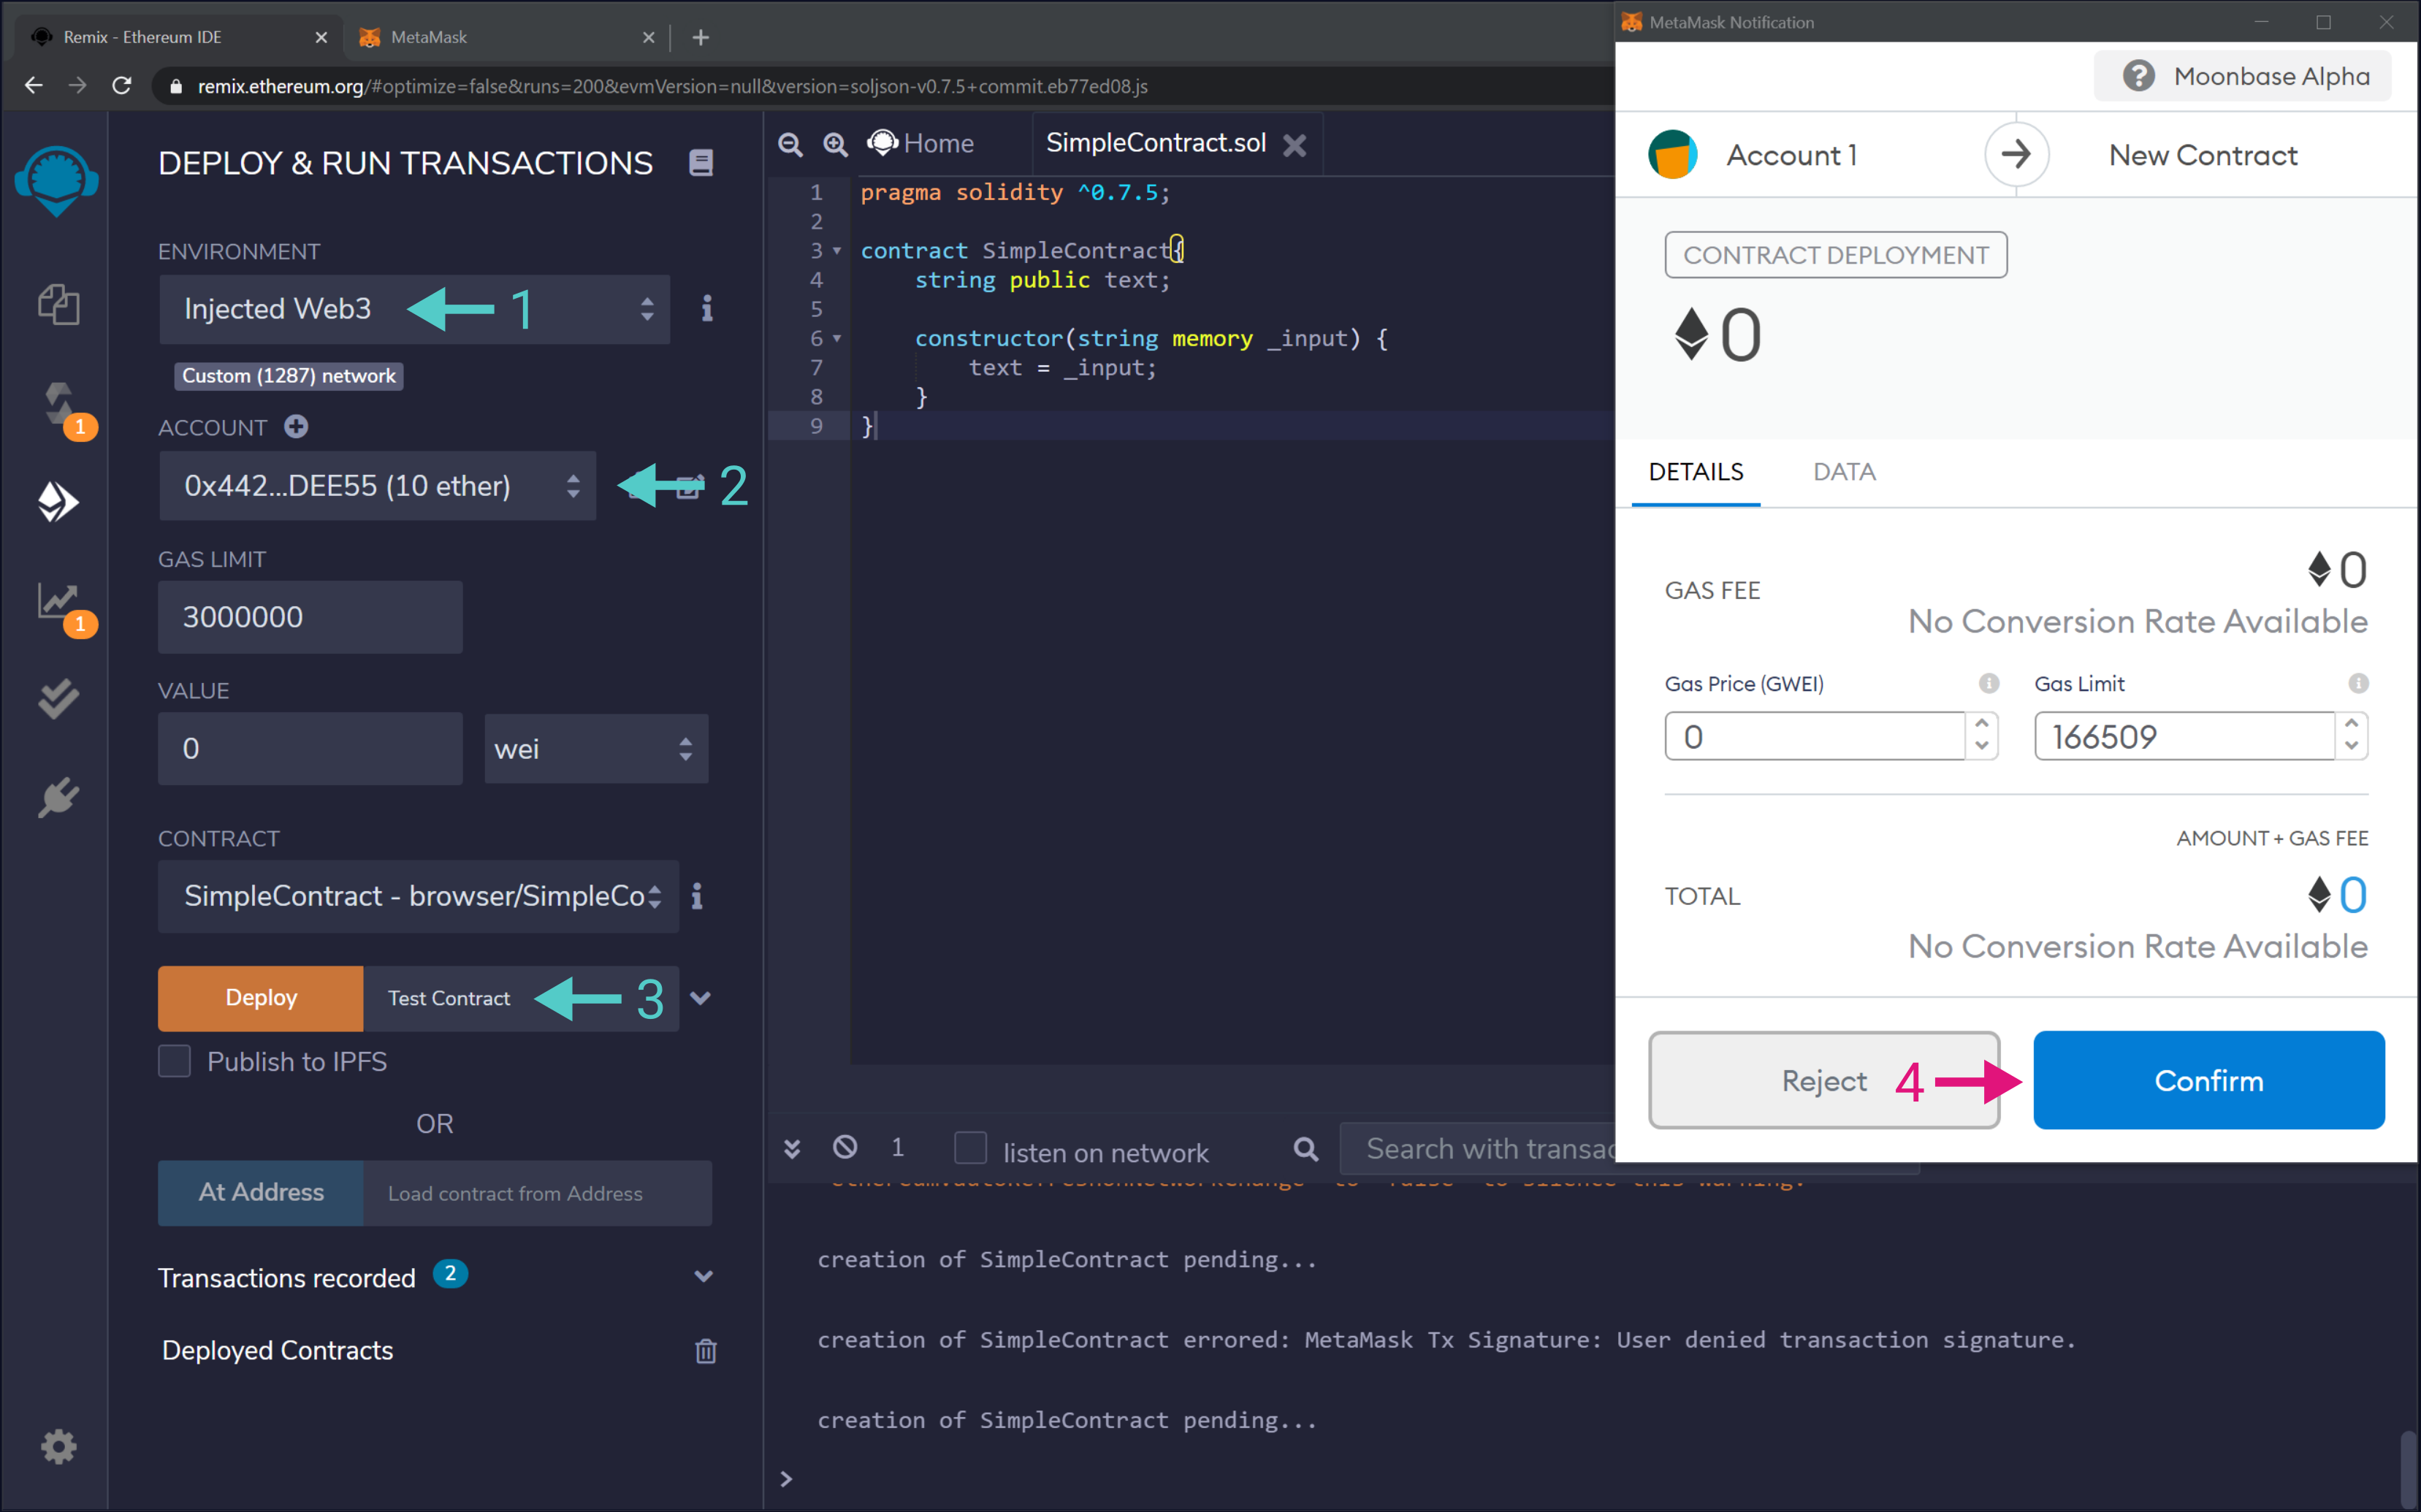Image resolution: width=2421 pixels, height=1512 pixels.
Task: Select the Remix - Ethereum IDE browser tab
Action: point(180,37)
